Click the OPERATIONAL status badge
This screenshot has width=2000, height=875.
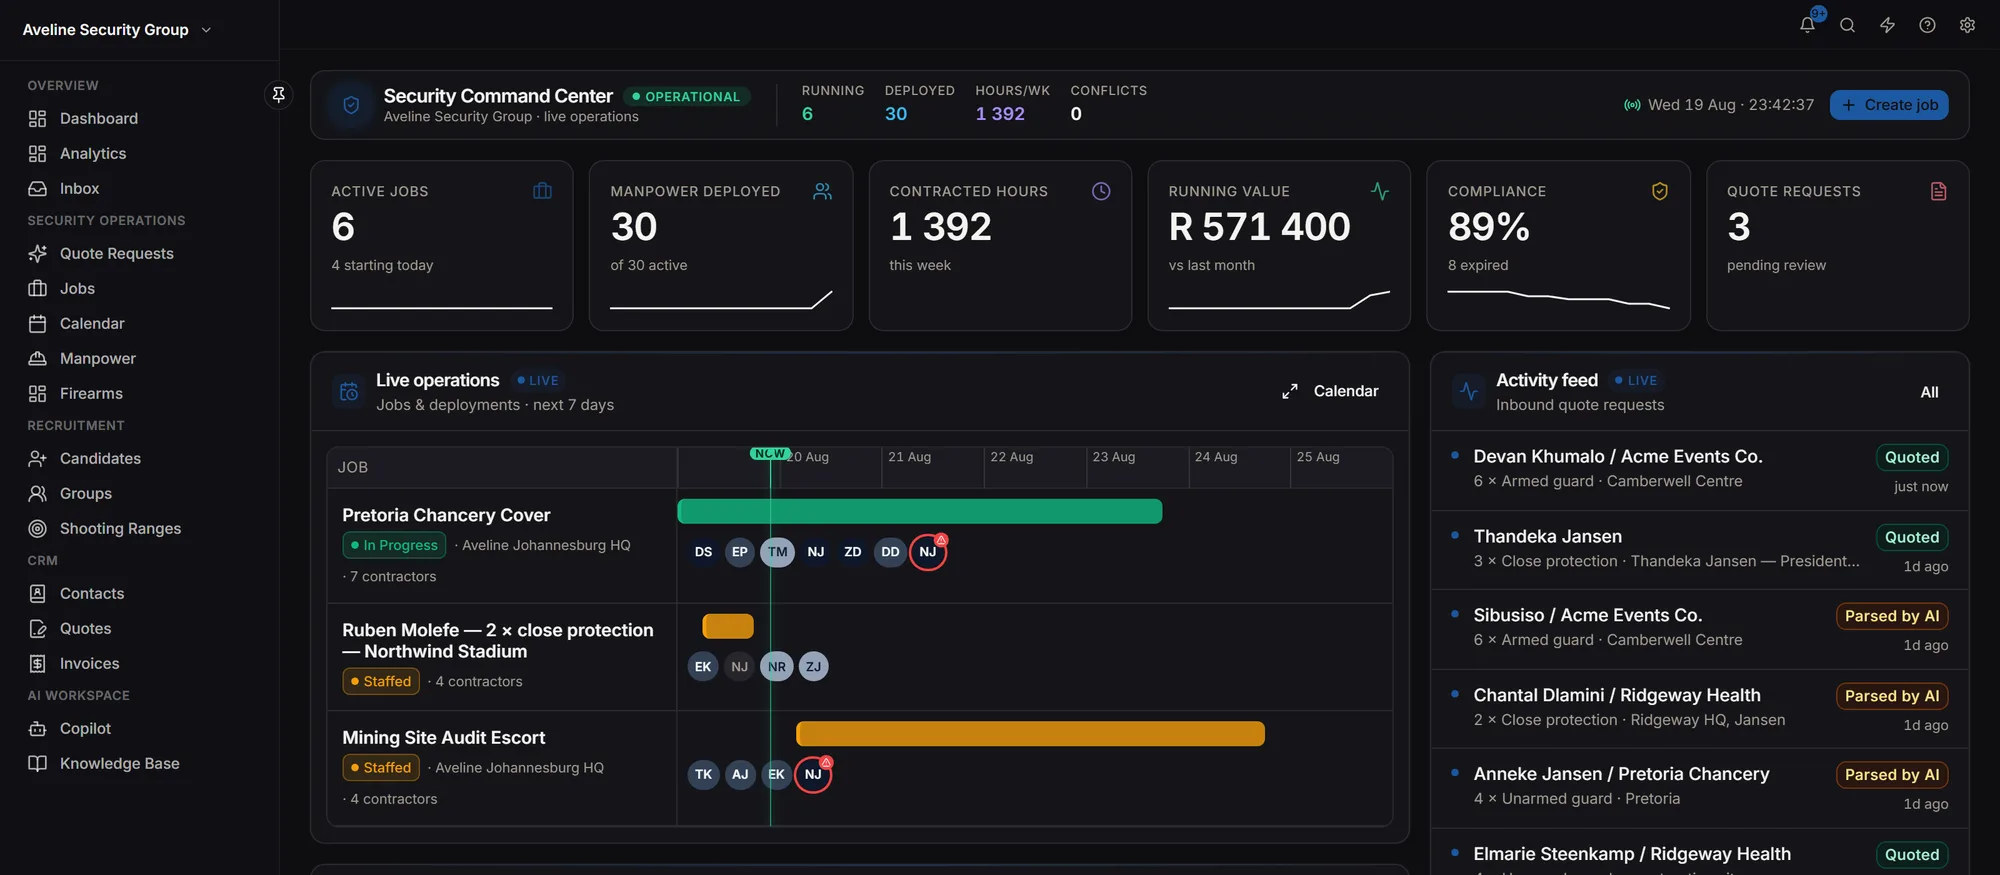(x=687, y=96)
